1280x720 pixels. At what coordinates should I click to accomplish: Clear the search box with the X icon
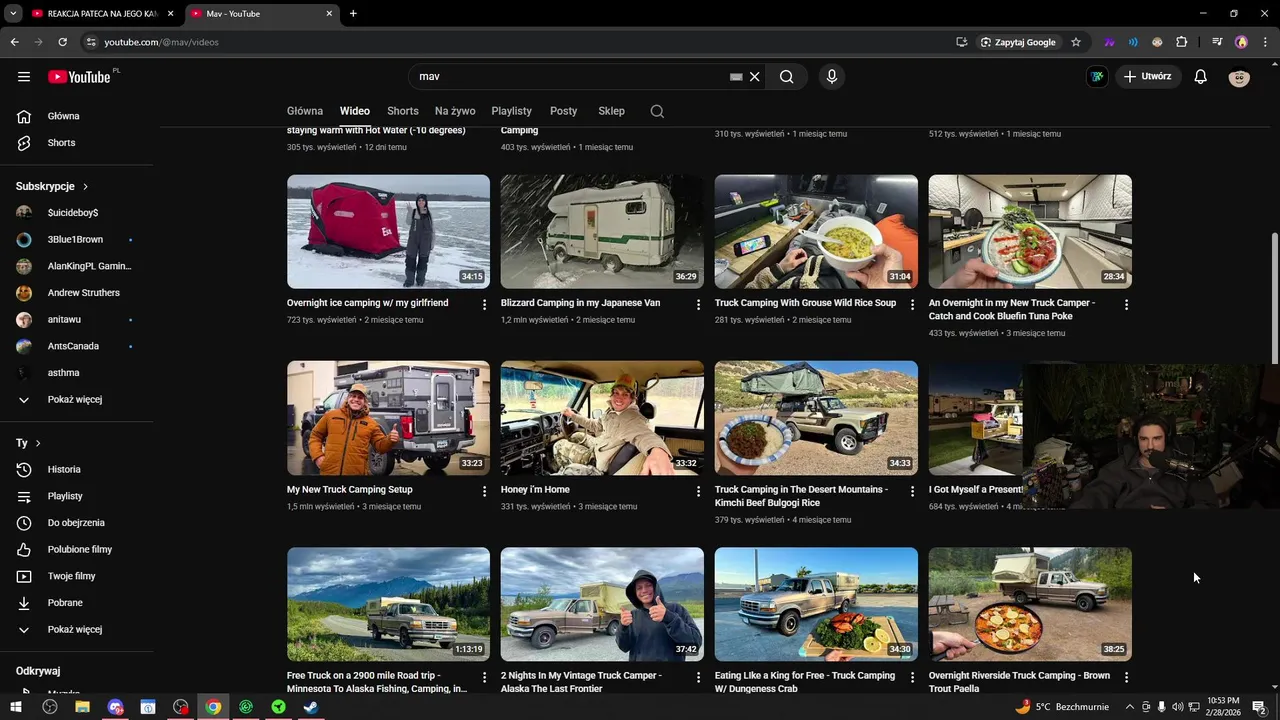(755, 77)
